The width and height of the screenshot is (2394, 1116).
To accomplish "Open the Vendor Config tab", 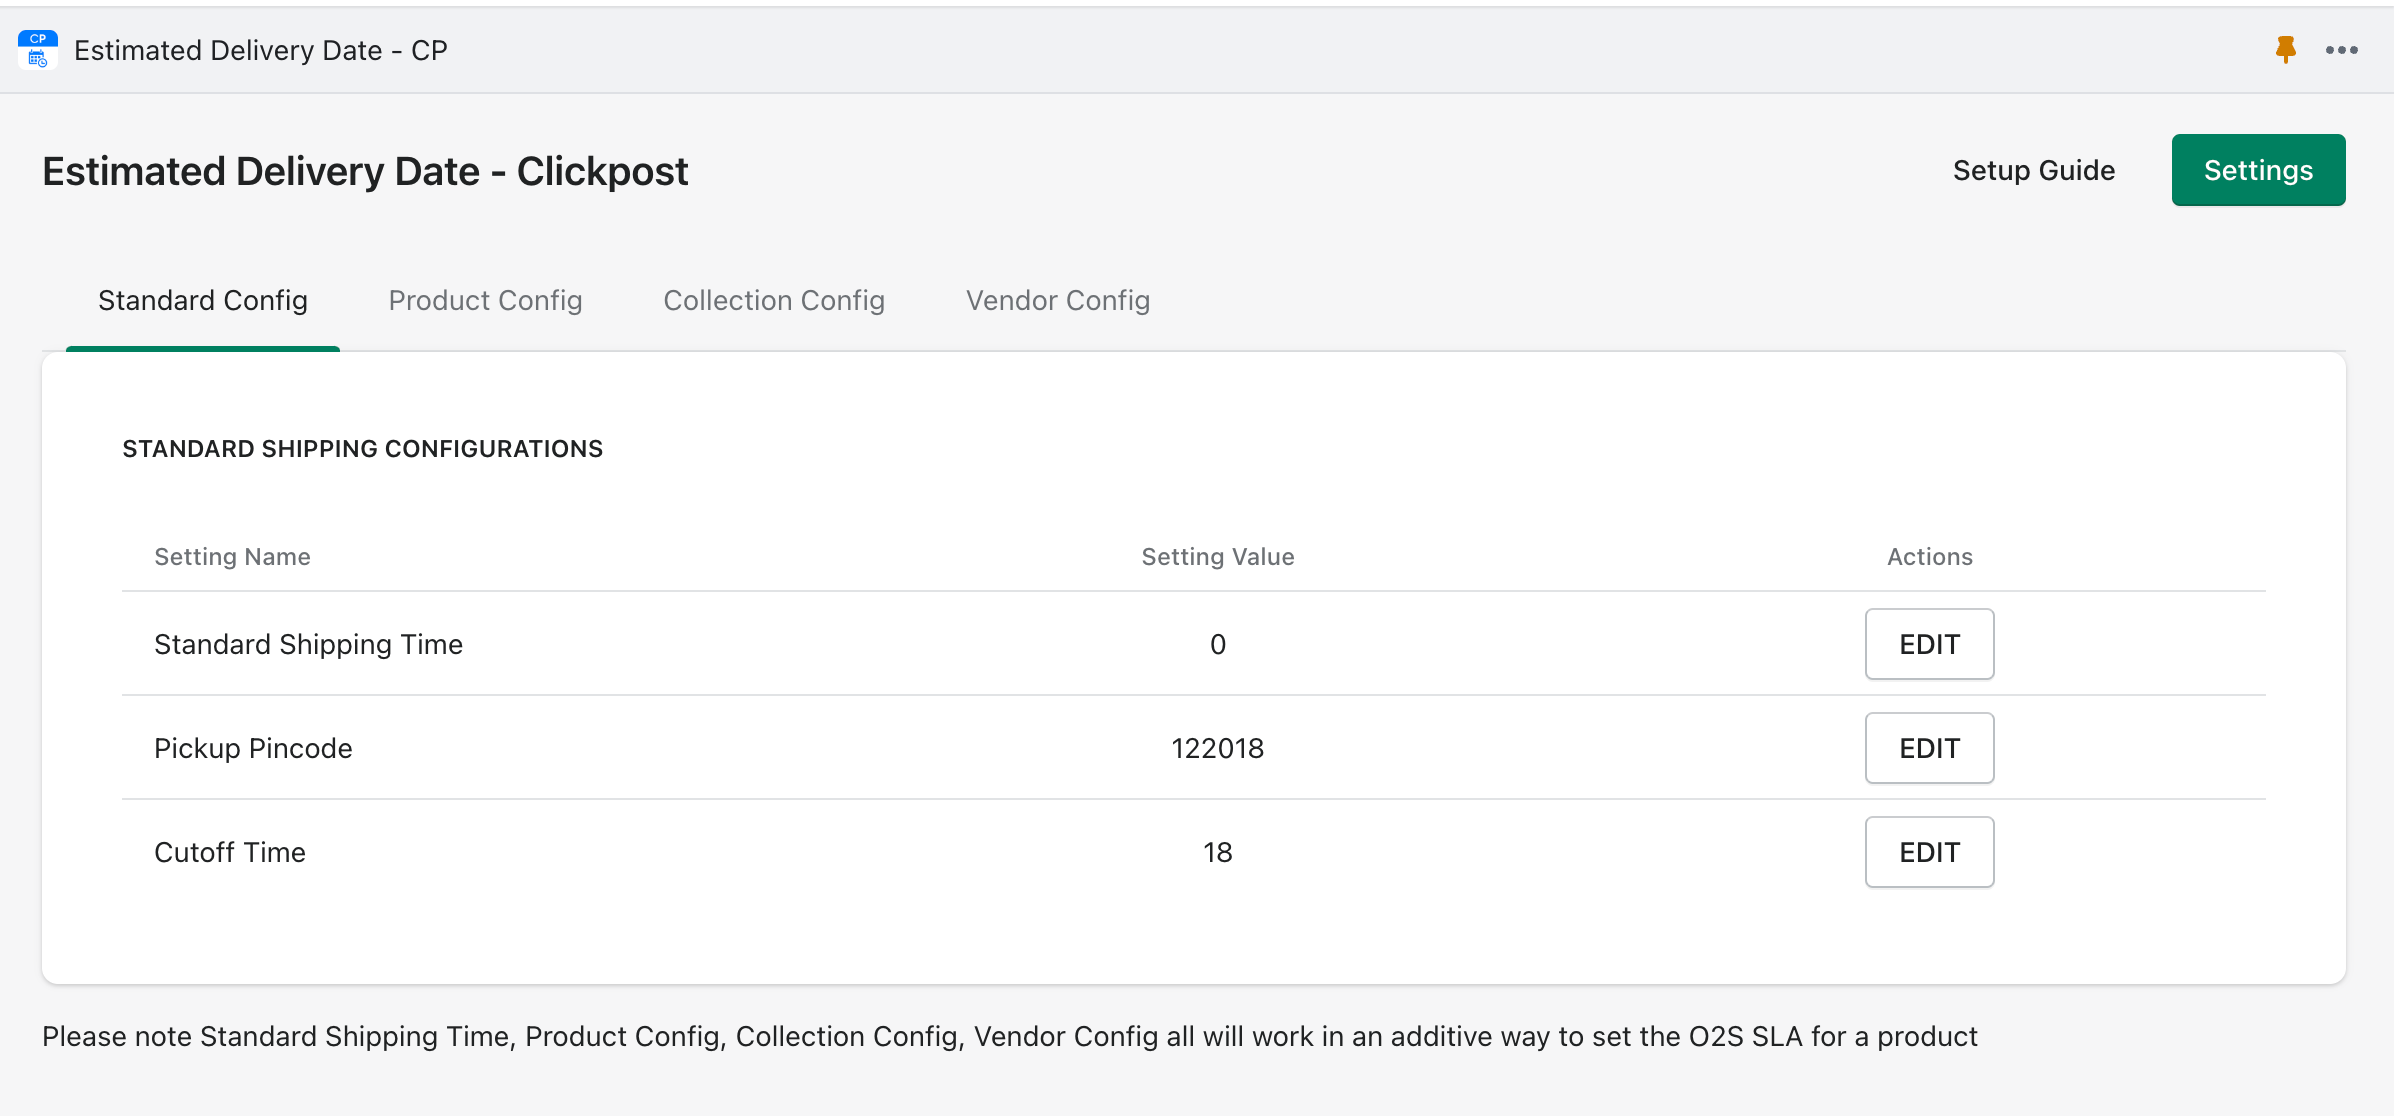I will pos(1058,301).
